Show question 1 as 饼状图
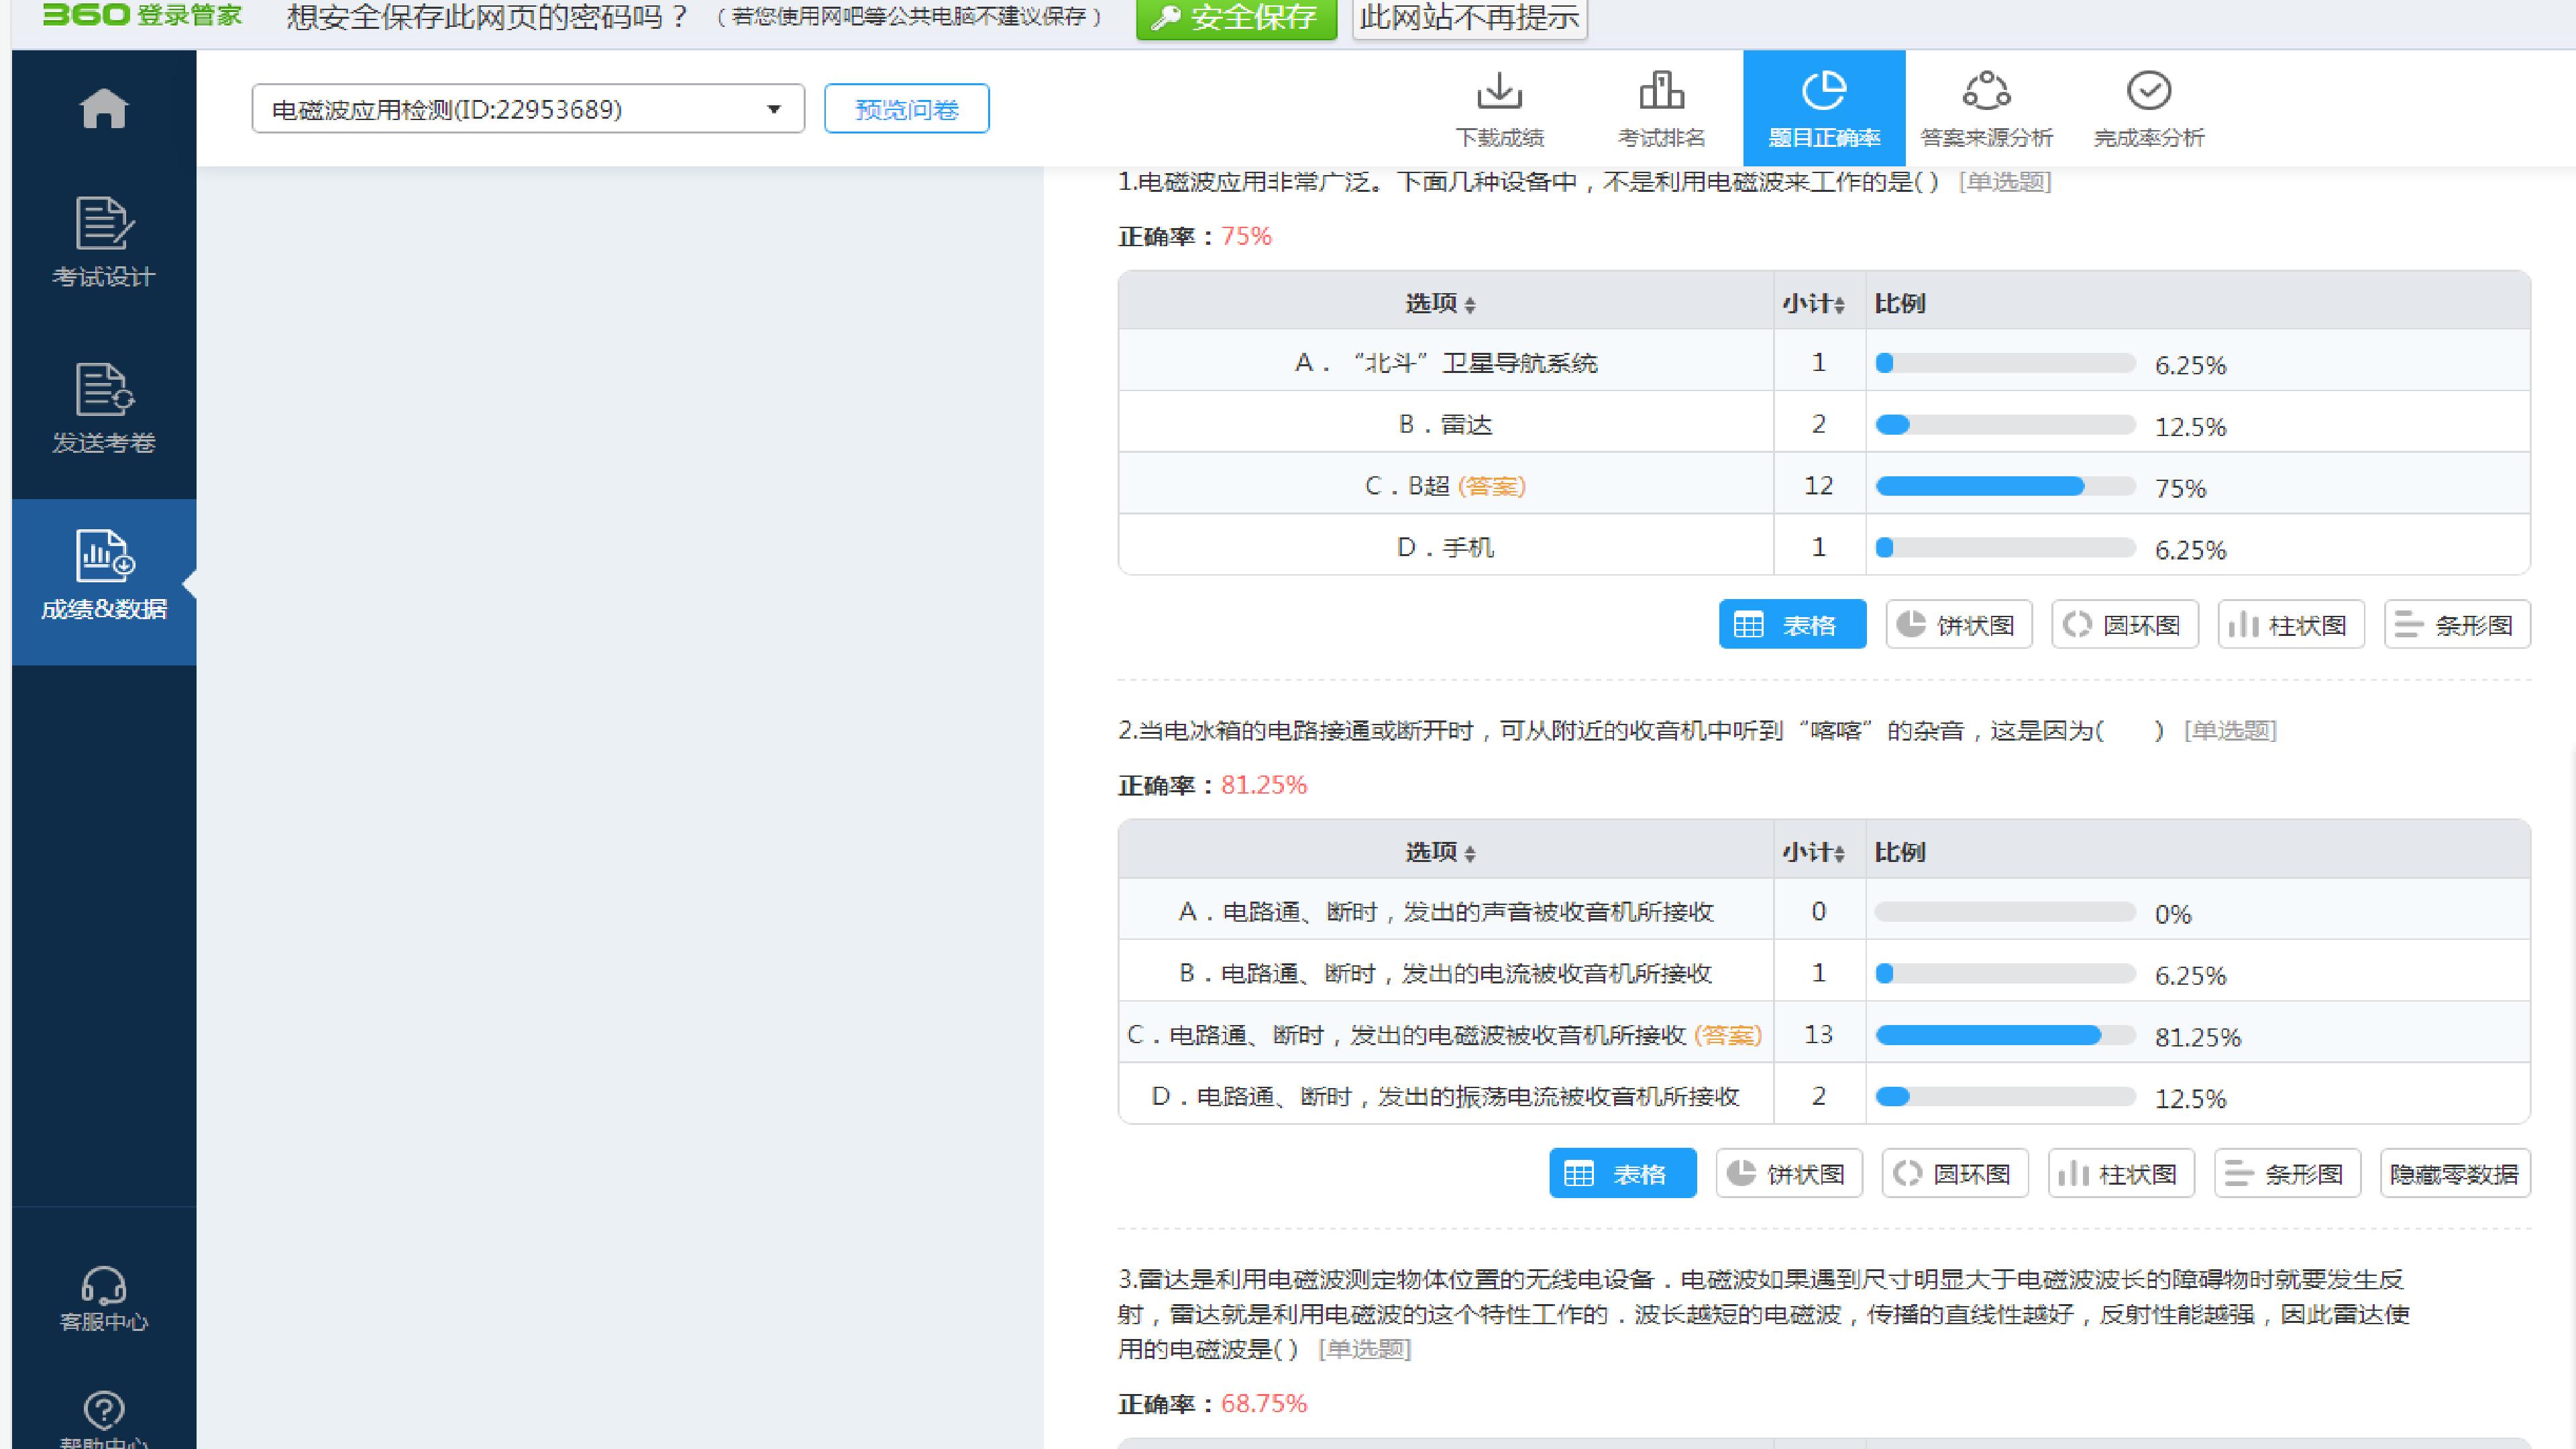 tap(1959, 625)
